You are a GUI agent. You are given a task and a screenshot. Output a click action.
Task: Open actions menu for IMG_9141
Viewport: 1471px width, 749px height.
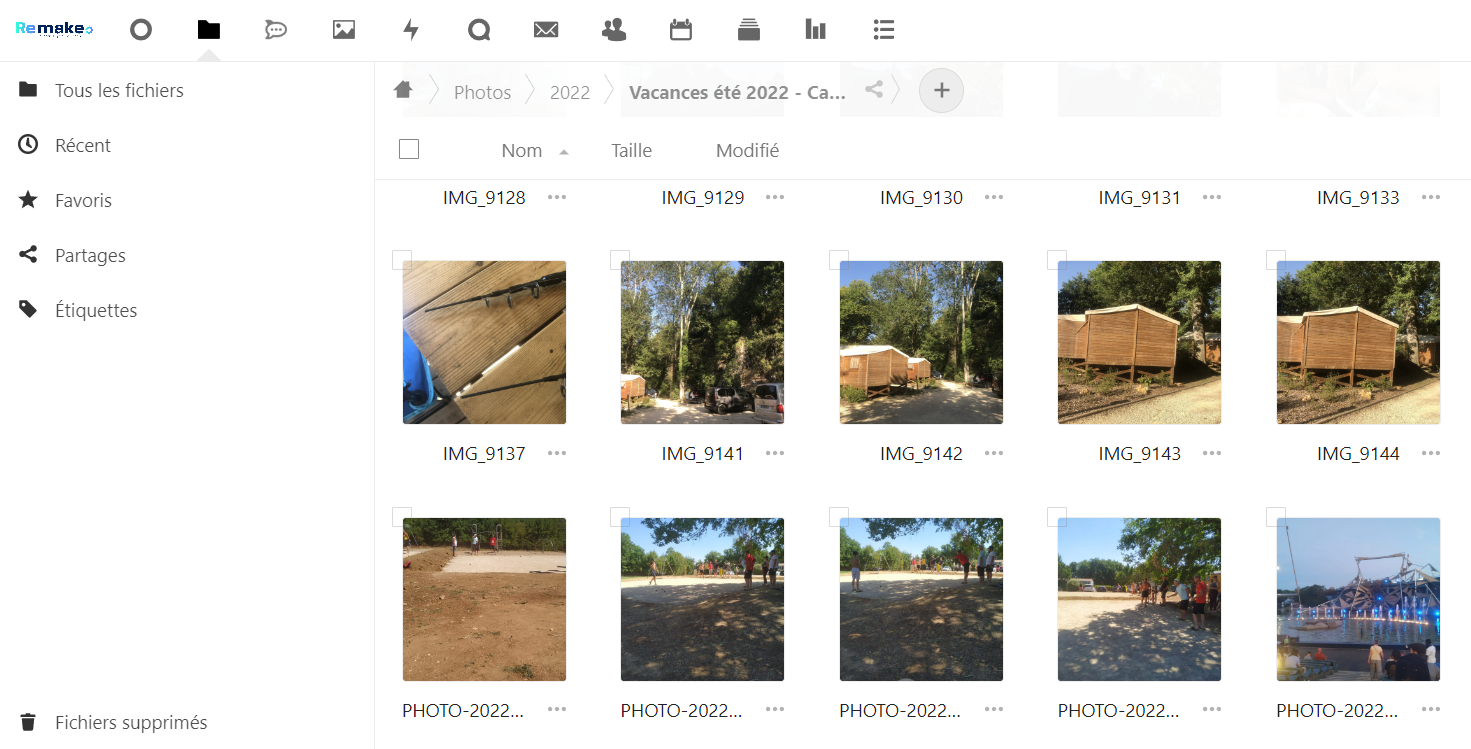(775, 453)
